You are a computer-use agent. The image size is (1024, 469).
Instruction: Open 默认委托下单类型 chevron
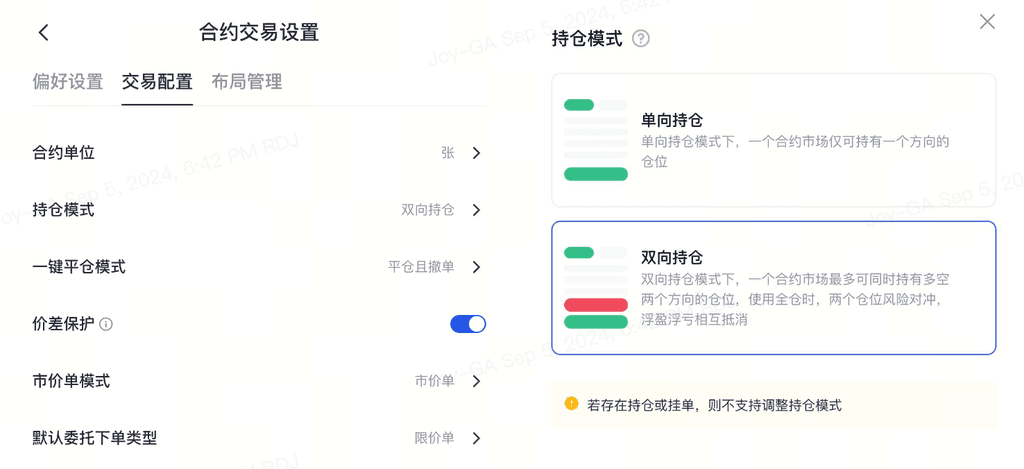(477, 438)
